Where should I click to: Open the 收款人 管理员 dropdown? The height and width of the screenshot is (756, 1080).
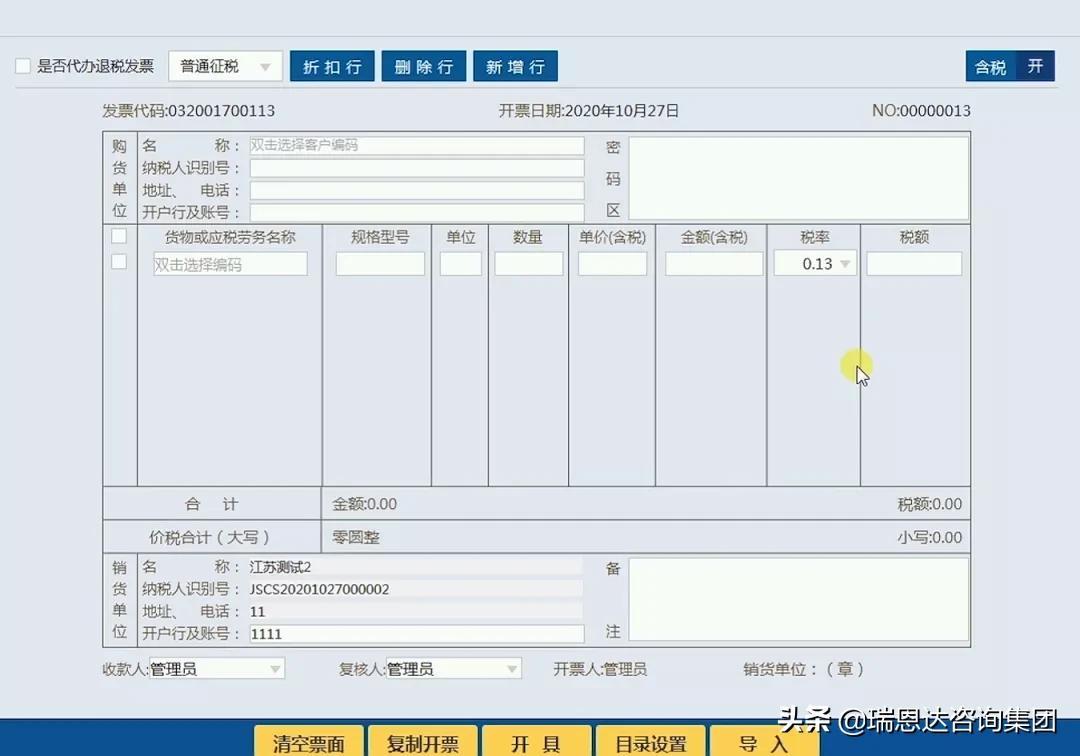(216, 669)
